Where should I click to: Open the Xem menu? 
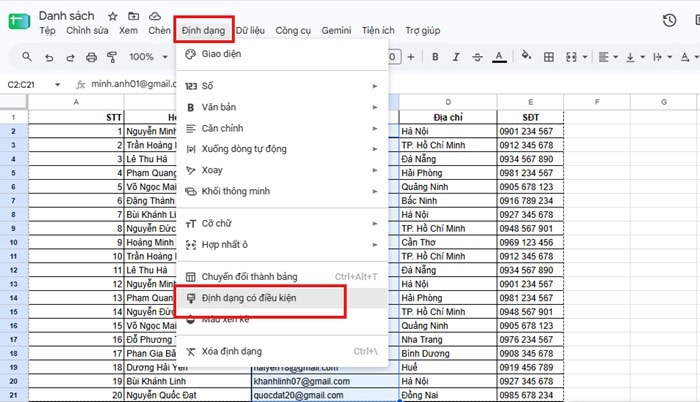(128, 30)
